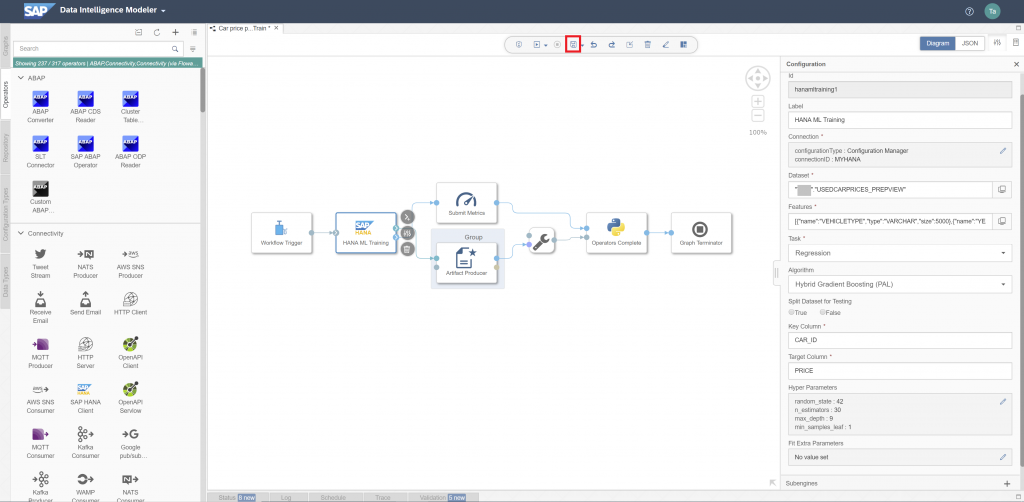Toggle the operator list view icon
1024x502 pixels.
(194, 32)
